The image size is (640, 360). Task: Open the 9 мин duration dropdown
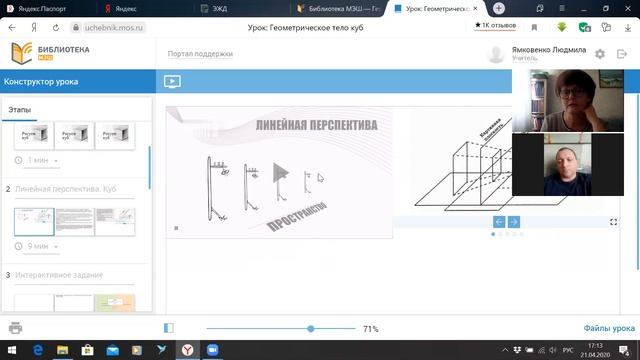pos(42,246)
